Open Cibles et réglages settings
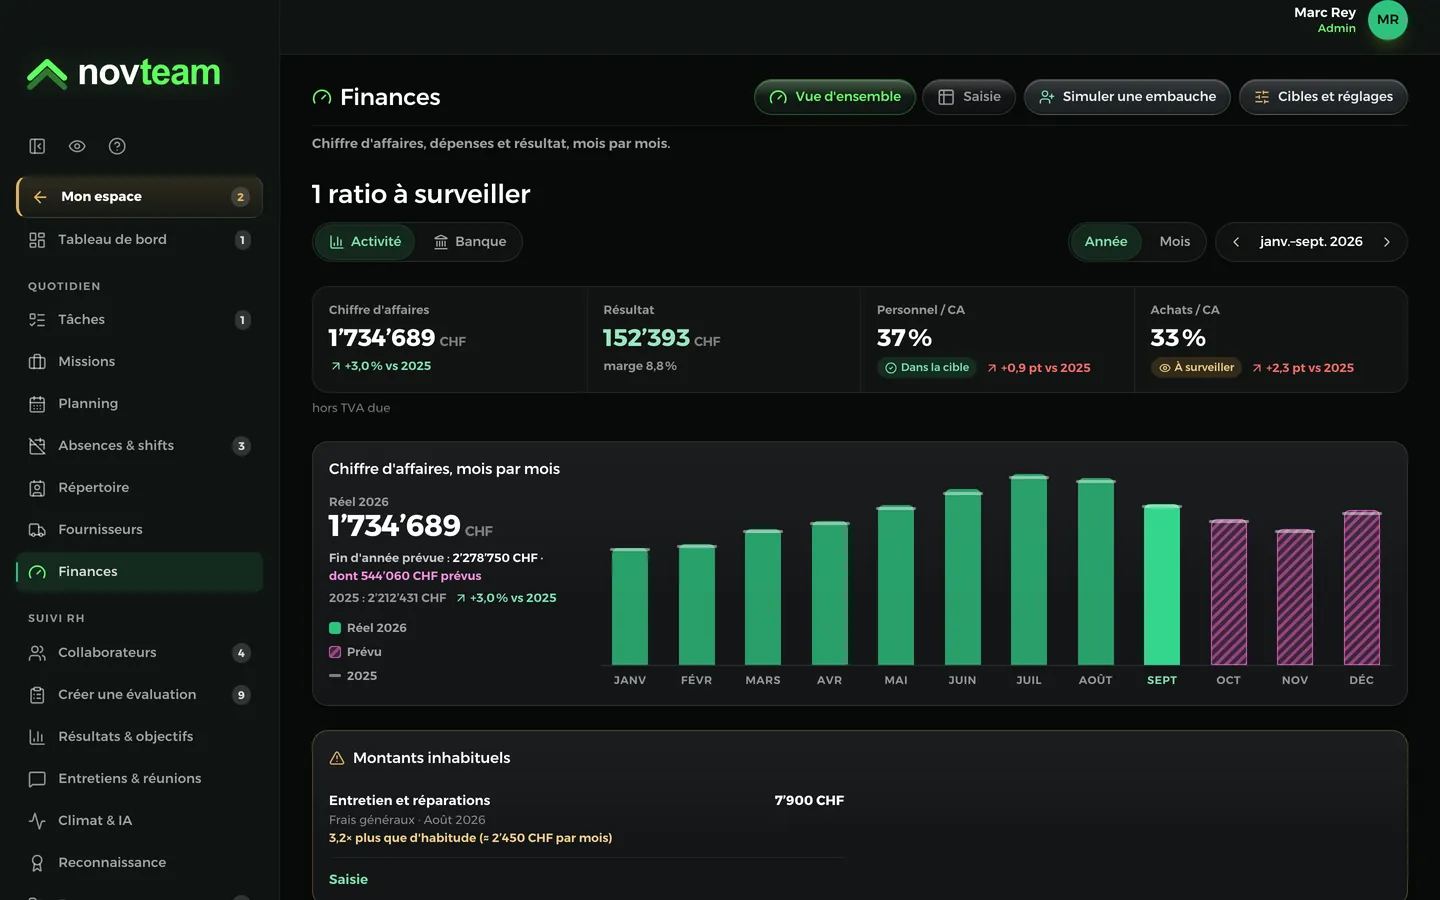The image size is (1440, 900). tap(1323, 97)
